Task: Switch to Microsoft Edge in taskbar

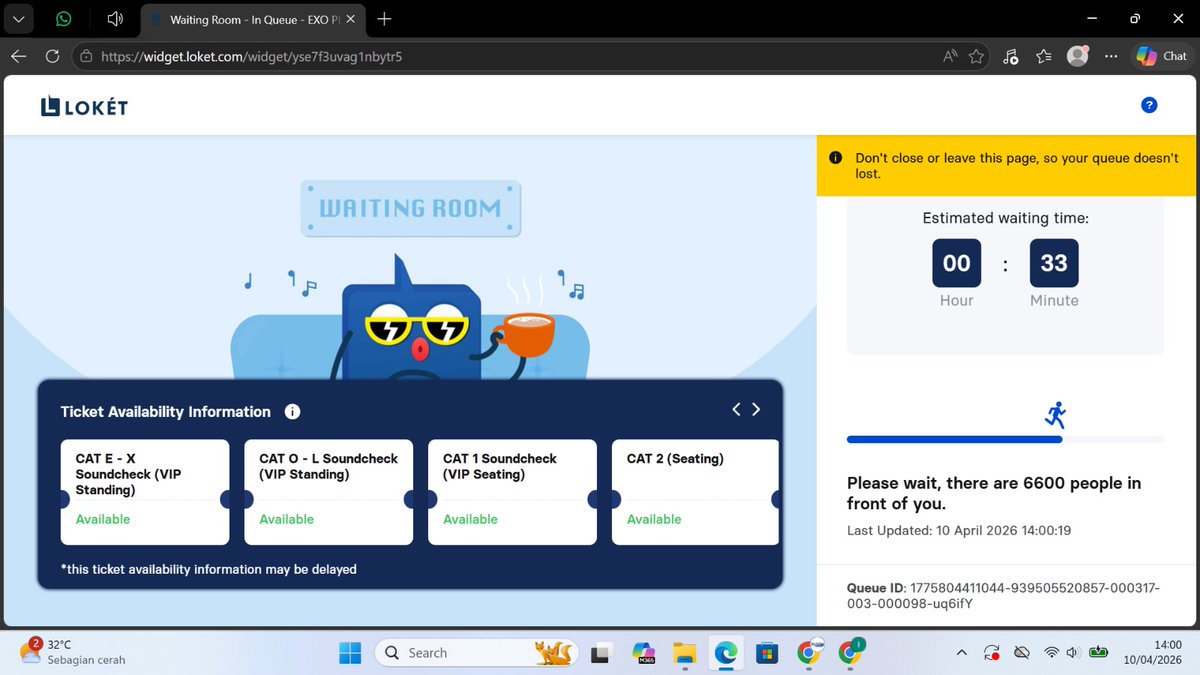Action: coord(725,653)
